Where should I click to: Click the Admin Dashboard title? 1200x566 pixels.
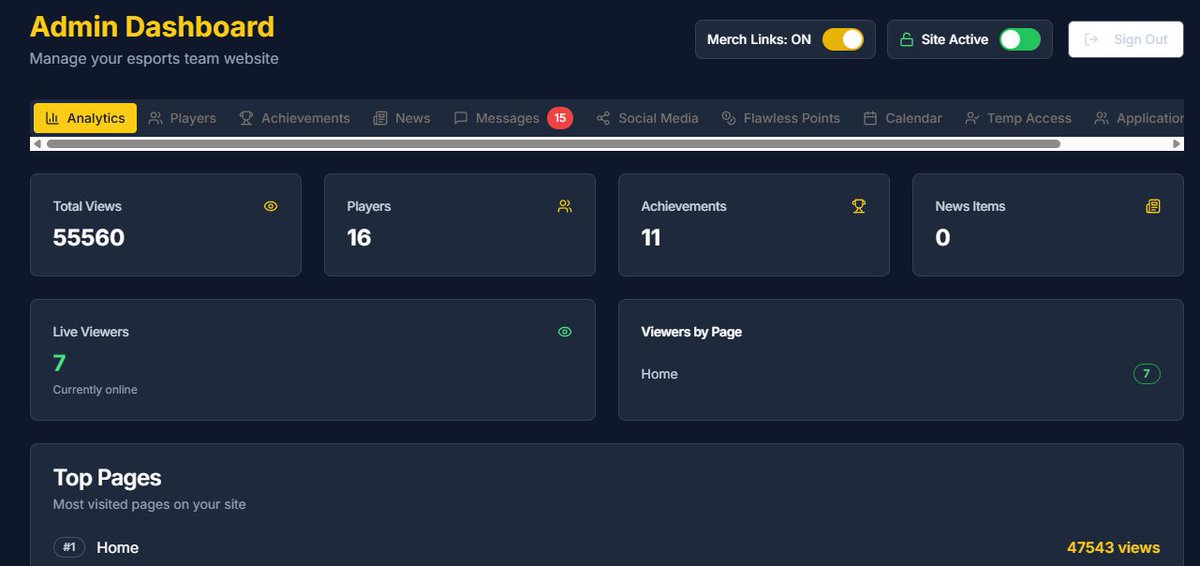pyautogui.click(x=152, y=27)
